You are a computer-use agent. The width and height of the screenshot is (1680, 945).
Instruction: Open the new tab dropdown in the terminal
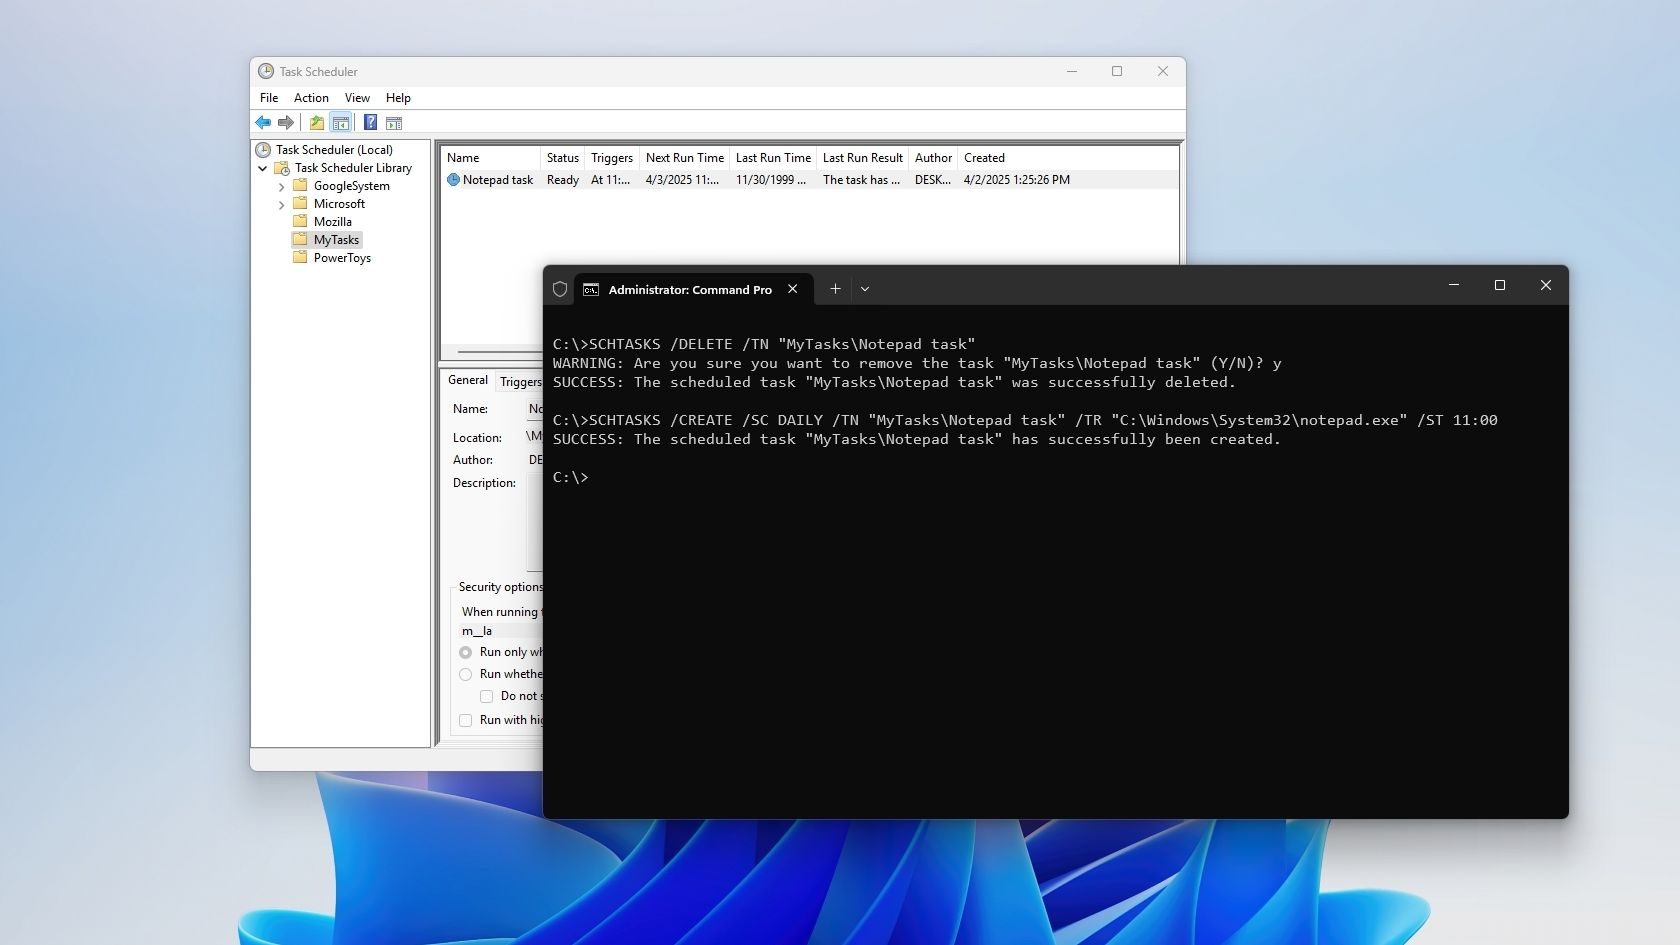865,289
